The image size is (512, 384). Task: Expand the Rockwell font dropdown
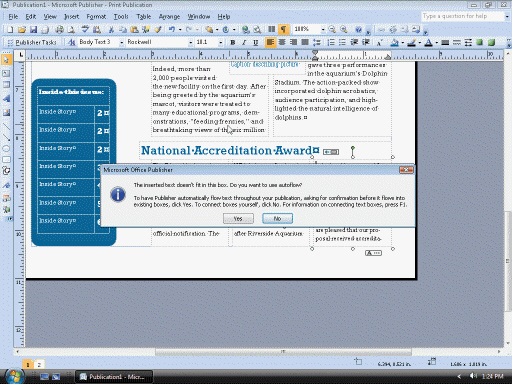[x=191, y=42]
